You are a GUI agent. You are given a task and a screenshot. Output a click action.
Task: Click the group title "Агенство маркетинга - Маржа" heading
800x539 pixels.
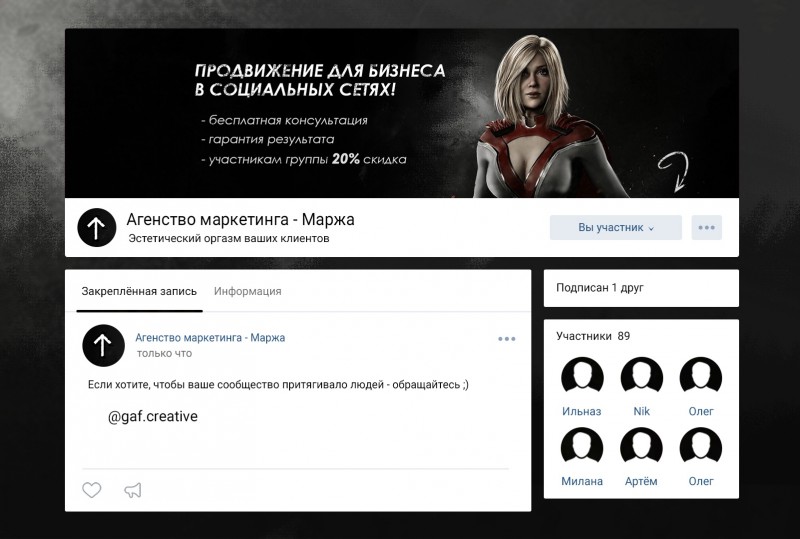[x=240, y=219]
